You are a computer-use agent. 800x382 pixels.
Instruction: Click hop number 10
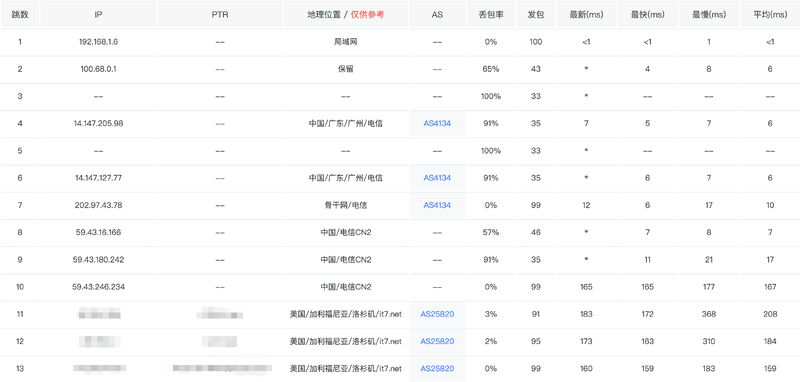(x=20, y=287)
